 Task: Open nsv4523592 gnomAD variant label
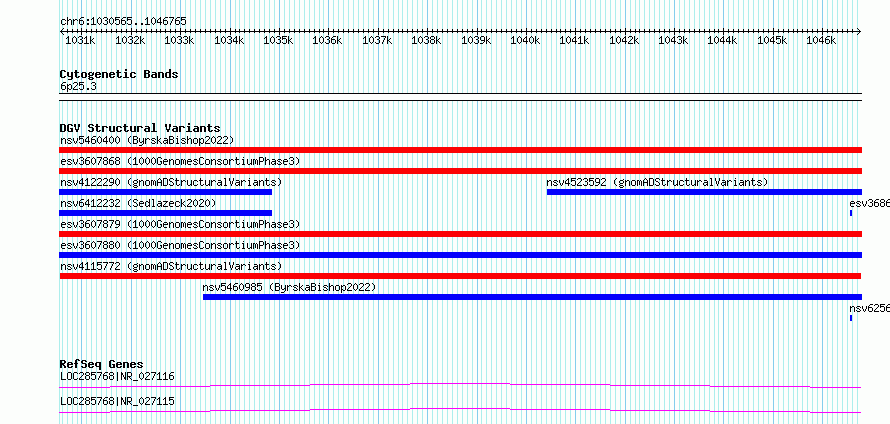[657, 182]
